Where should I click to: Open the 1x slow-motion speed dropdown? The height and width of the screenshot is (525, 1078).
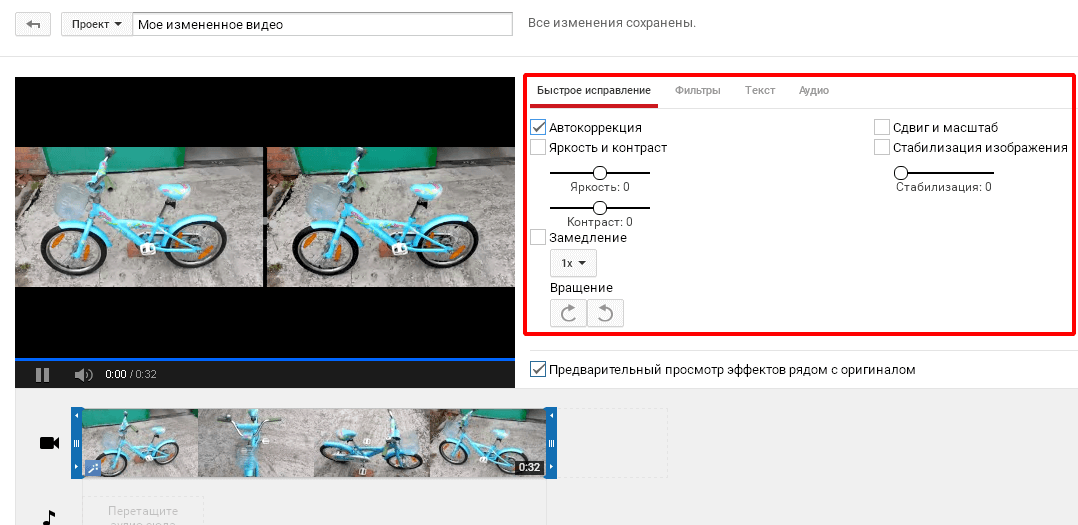pyautogui.click(x=573, y=263)
